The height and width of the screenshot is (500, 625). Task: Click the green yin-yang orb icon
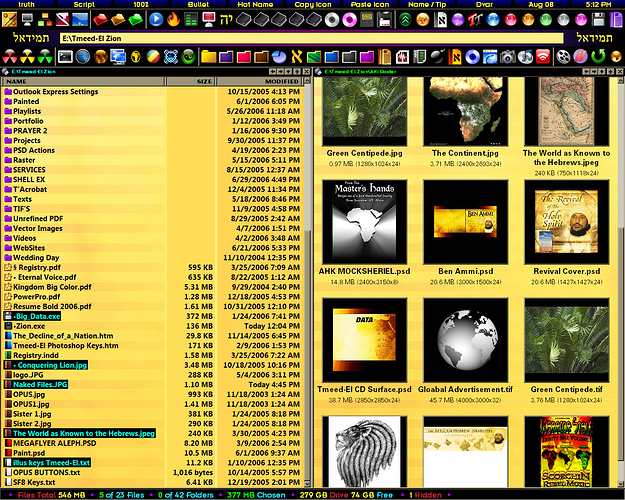(x=188, y=57)
